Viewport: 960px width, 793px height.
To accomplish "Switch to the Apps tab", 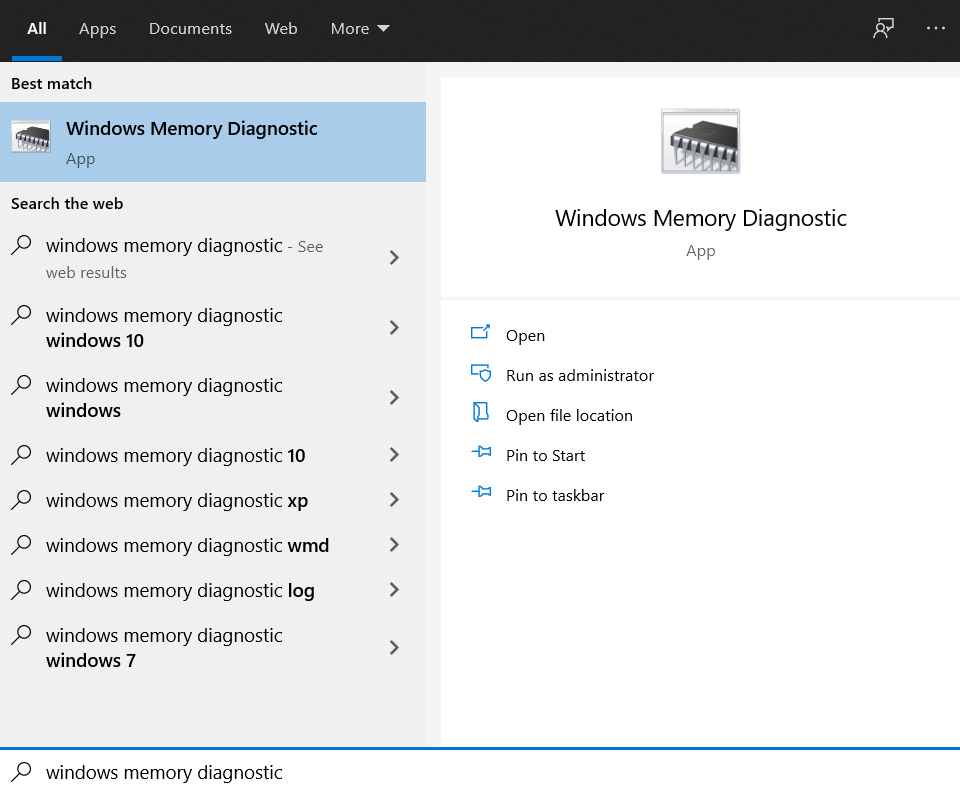I will 97,29.
